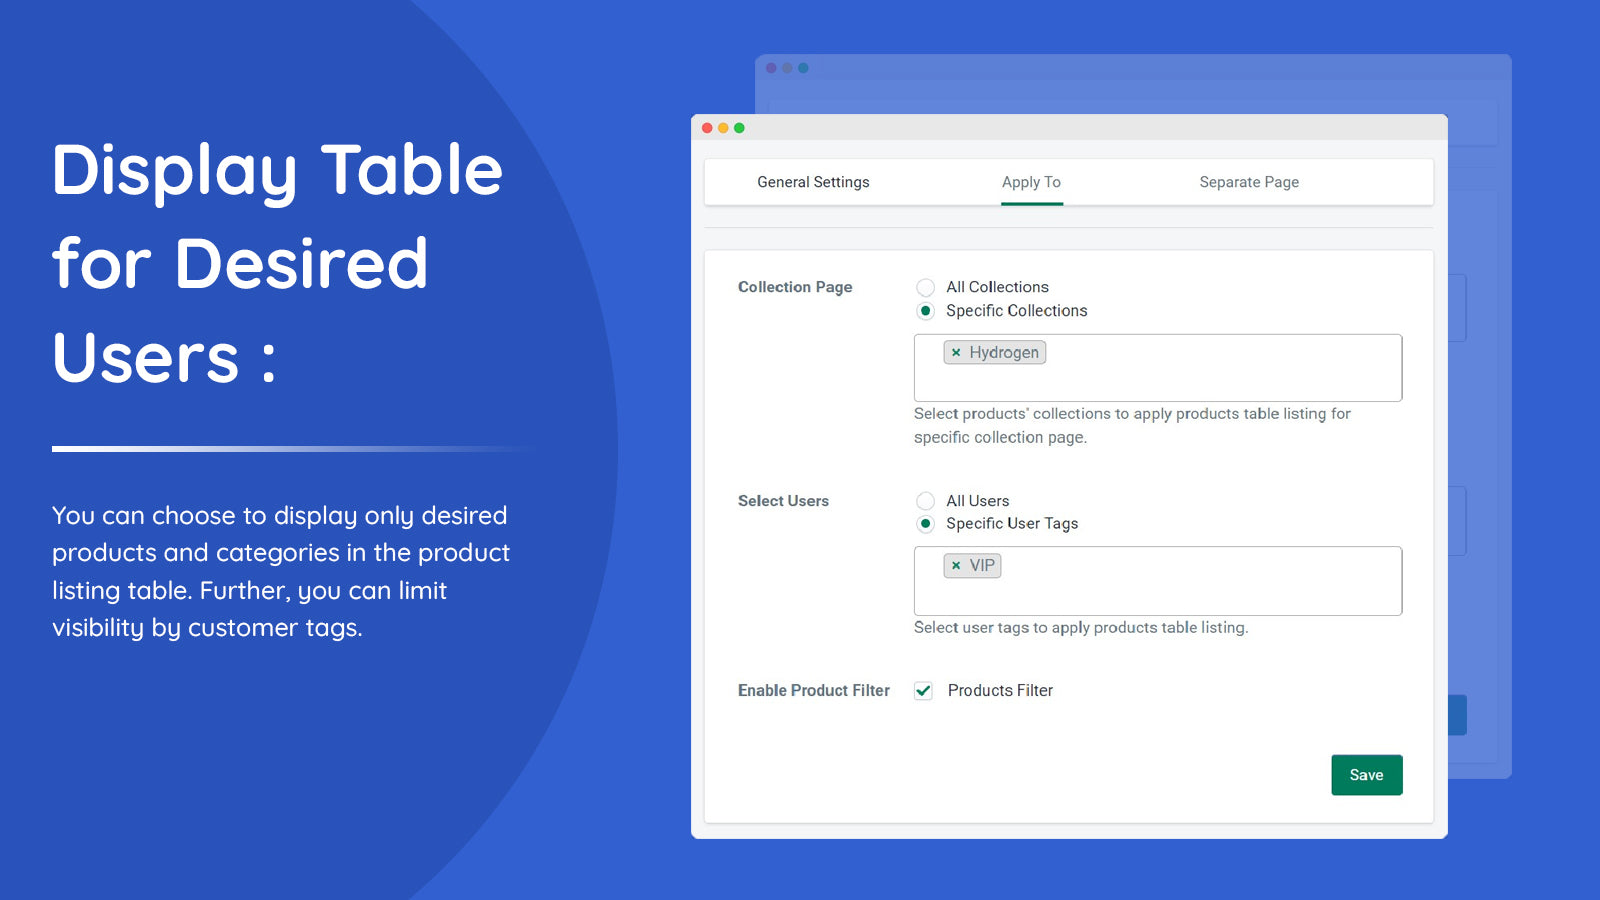
Task: Choose the All Users radio button
Action: point(926,501)
